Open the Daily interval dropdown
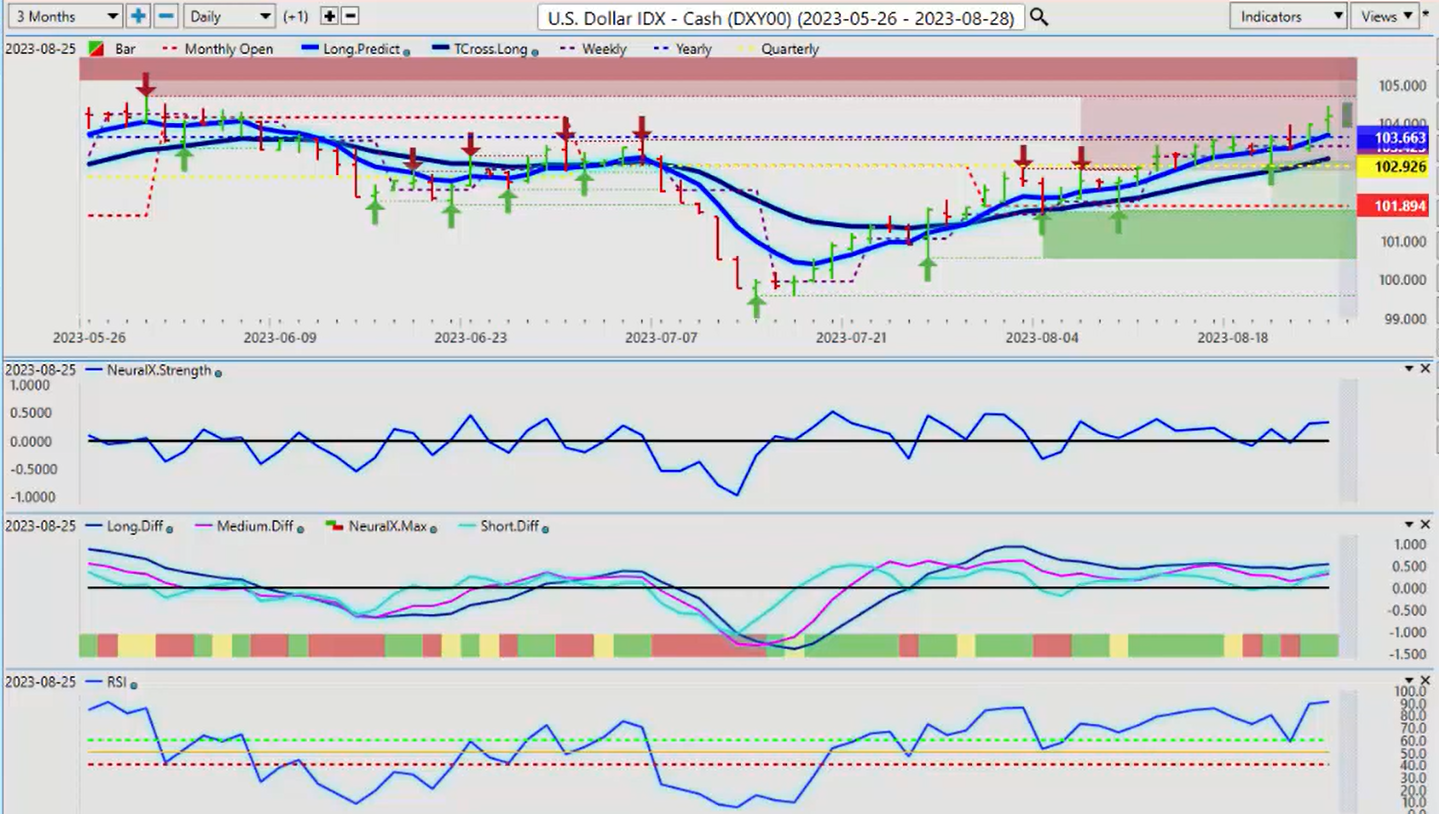Screen dimensions: 1439x814 coord(229,16)
